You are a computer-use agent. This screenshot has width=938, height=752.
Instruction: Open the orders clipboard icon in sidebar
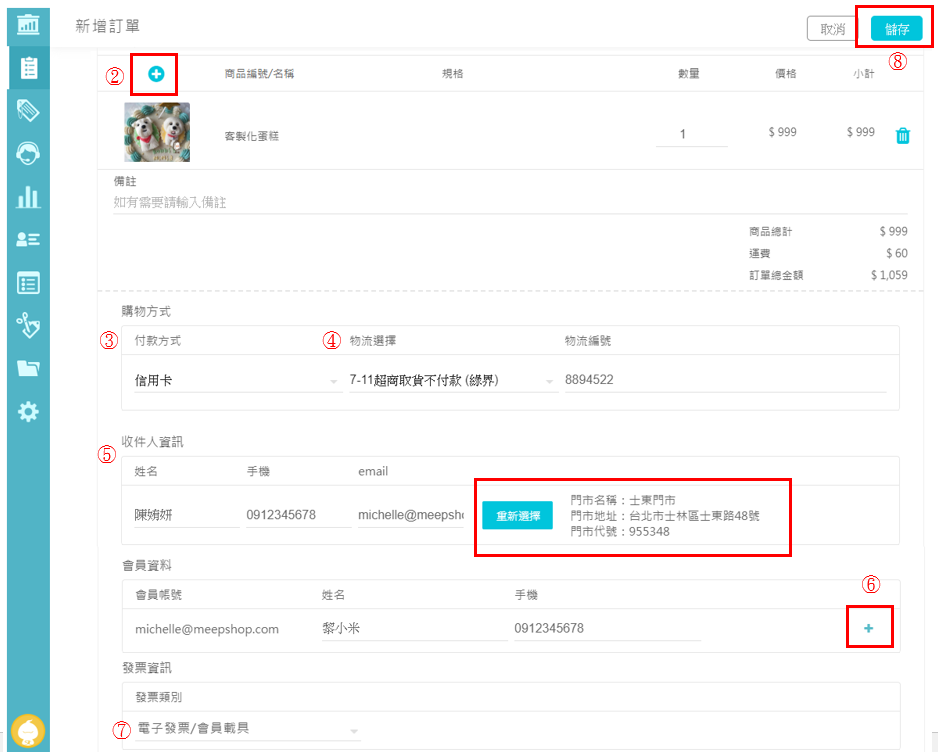(x=28, y=68)
